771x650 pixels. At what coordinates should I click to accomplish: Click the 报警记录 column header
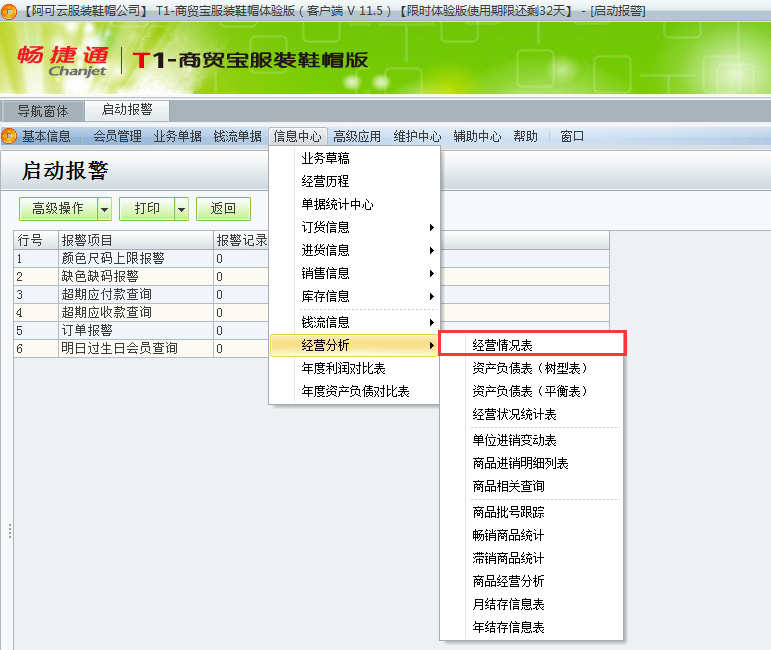[x=241, y=240]
